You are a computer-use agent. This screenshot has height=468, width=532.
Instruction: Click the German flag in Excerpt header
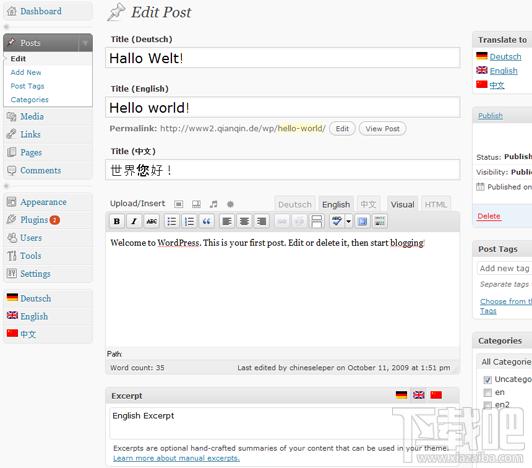401,395
